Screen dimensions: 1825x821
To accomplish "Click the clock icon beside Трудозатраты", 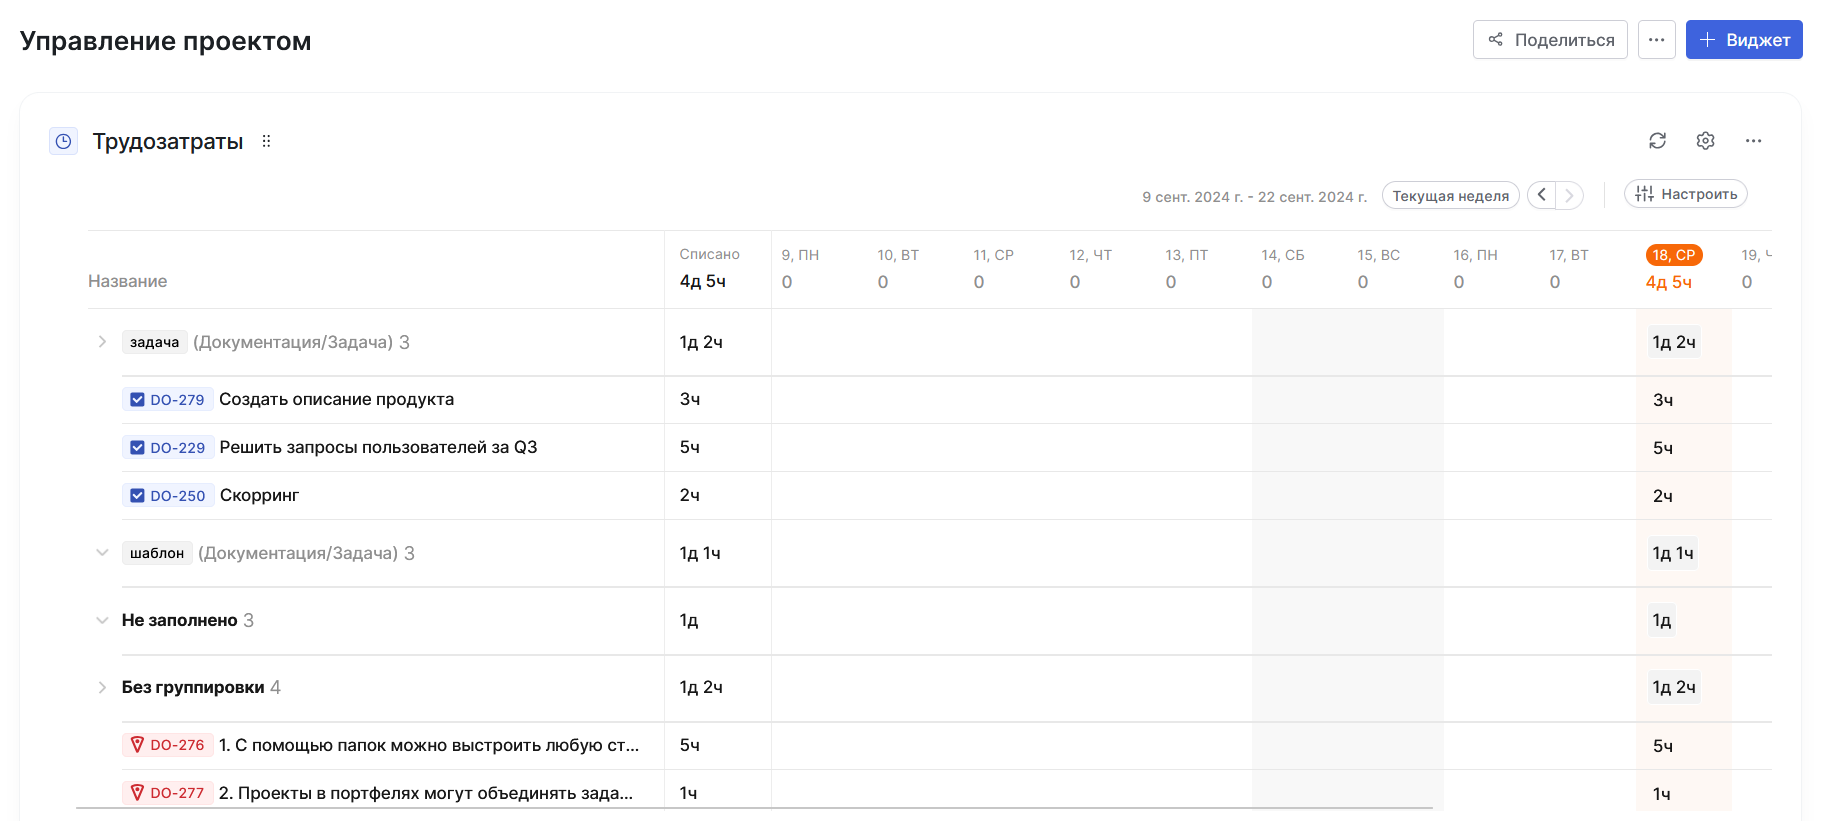I will point(64,141).
